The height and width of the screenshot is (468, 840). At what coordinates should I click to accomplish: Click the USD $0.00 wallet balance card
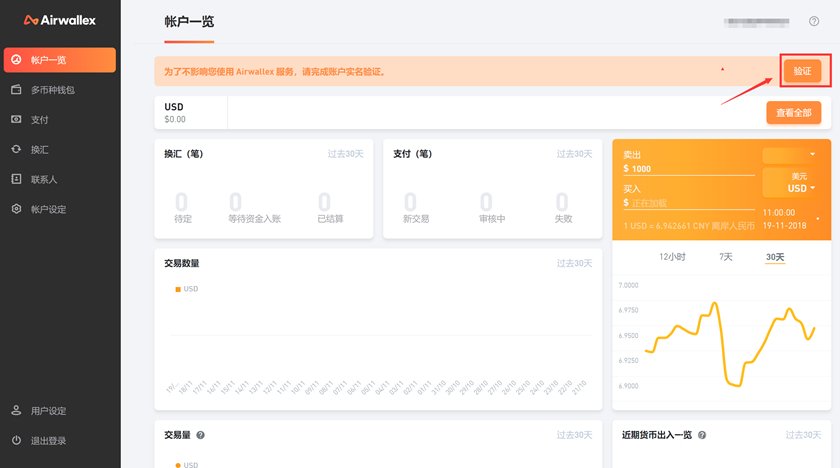(x=191, y=112)
